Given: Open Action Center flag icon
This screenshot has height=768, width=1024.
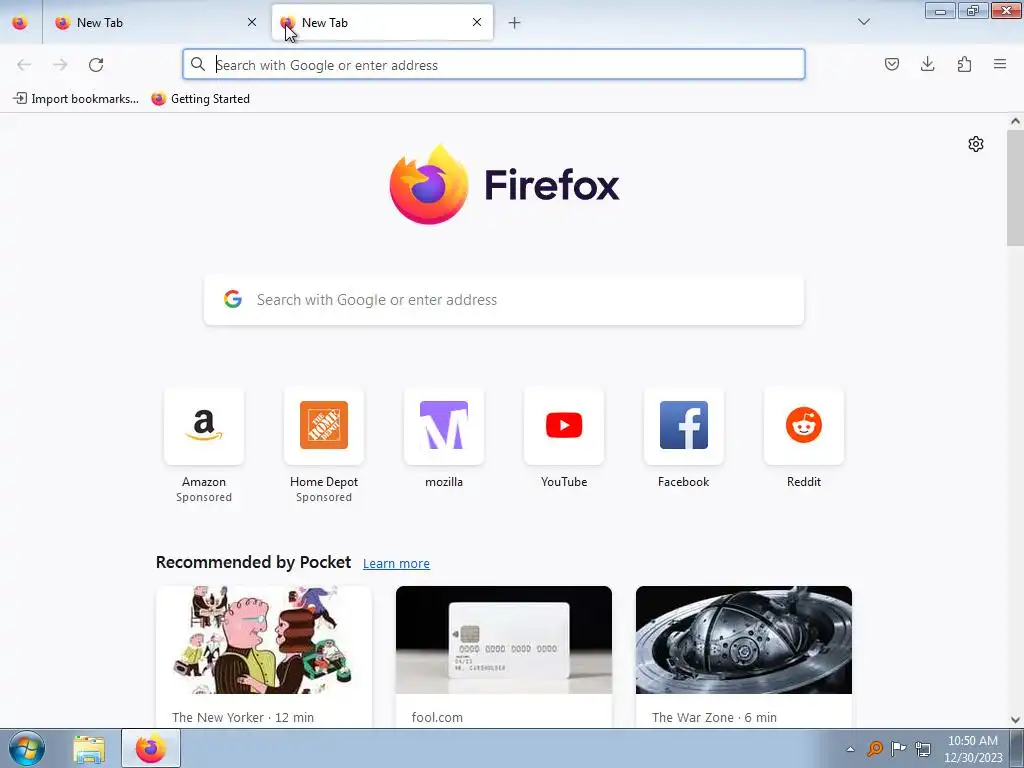Looking at the screenshot, I should tap(899, 748).
